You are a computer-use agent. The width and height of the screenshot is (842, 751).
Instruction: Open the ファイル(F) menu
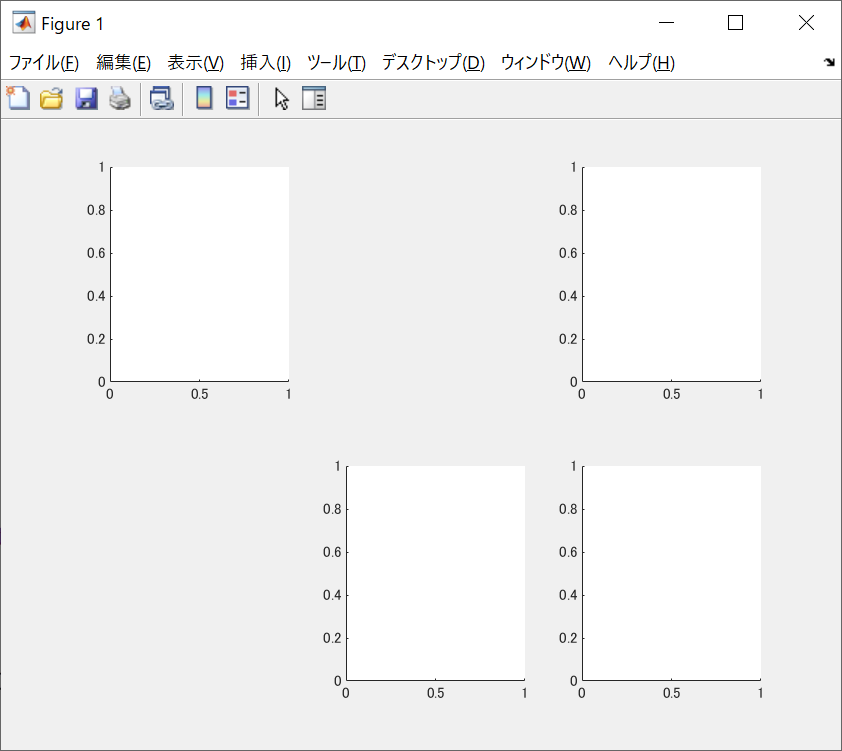[44, 63]
